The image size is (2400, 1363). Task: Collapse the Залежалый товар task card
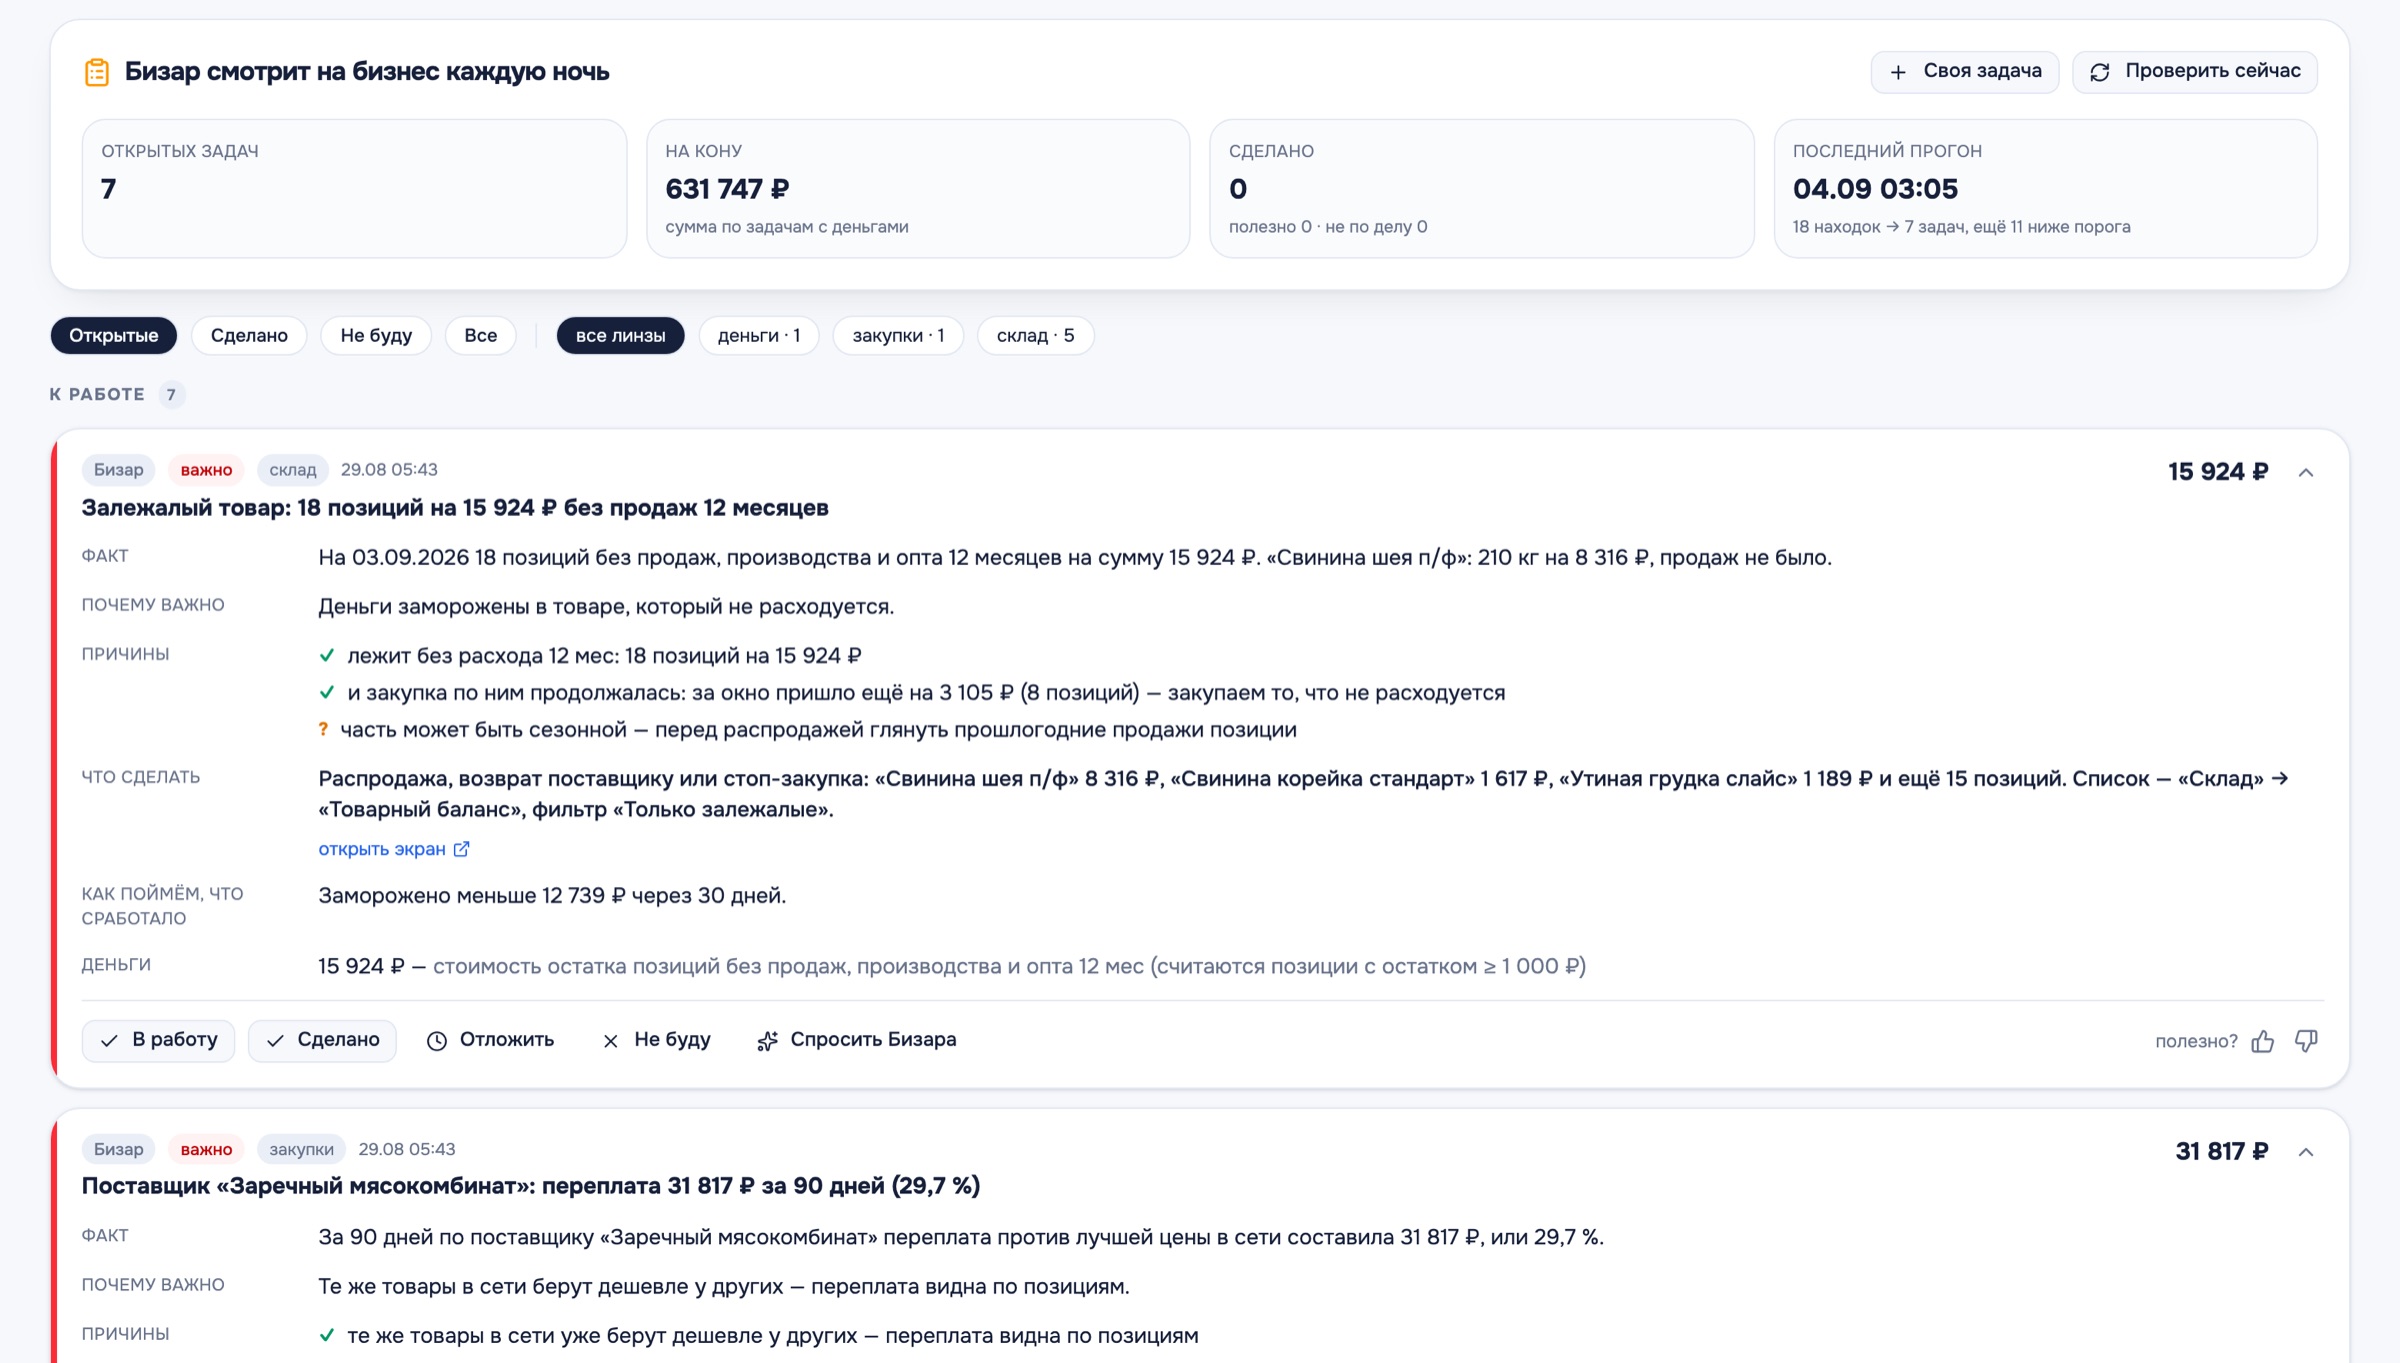[x=2306, y=472]
